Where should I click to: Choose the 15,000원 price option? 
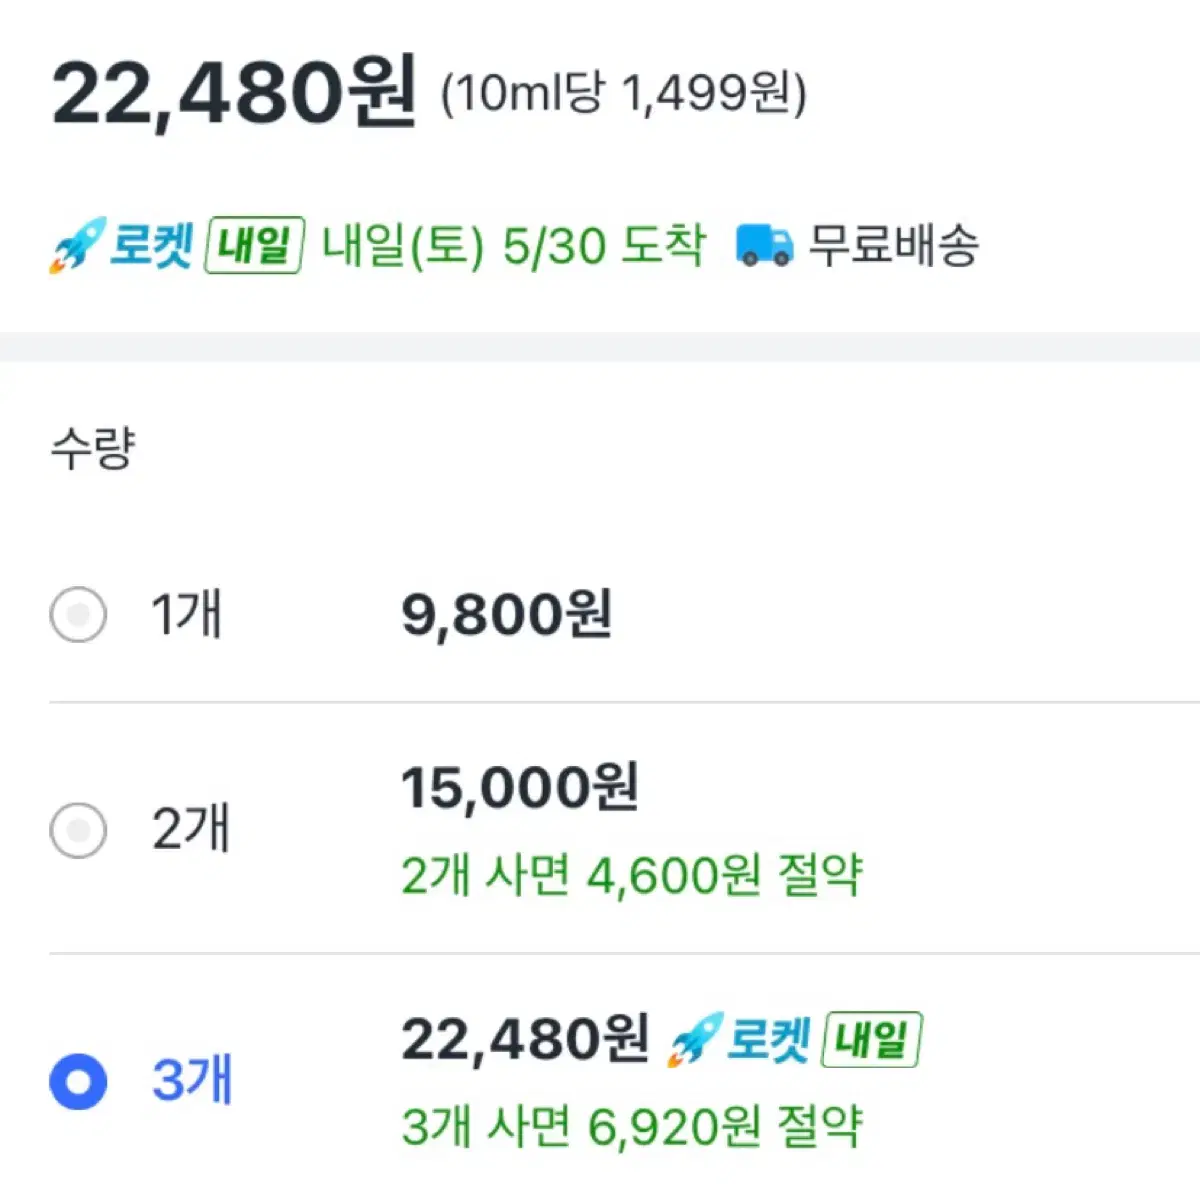[x=520, y=788]
